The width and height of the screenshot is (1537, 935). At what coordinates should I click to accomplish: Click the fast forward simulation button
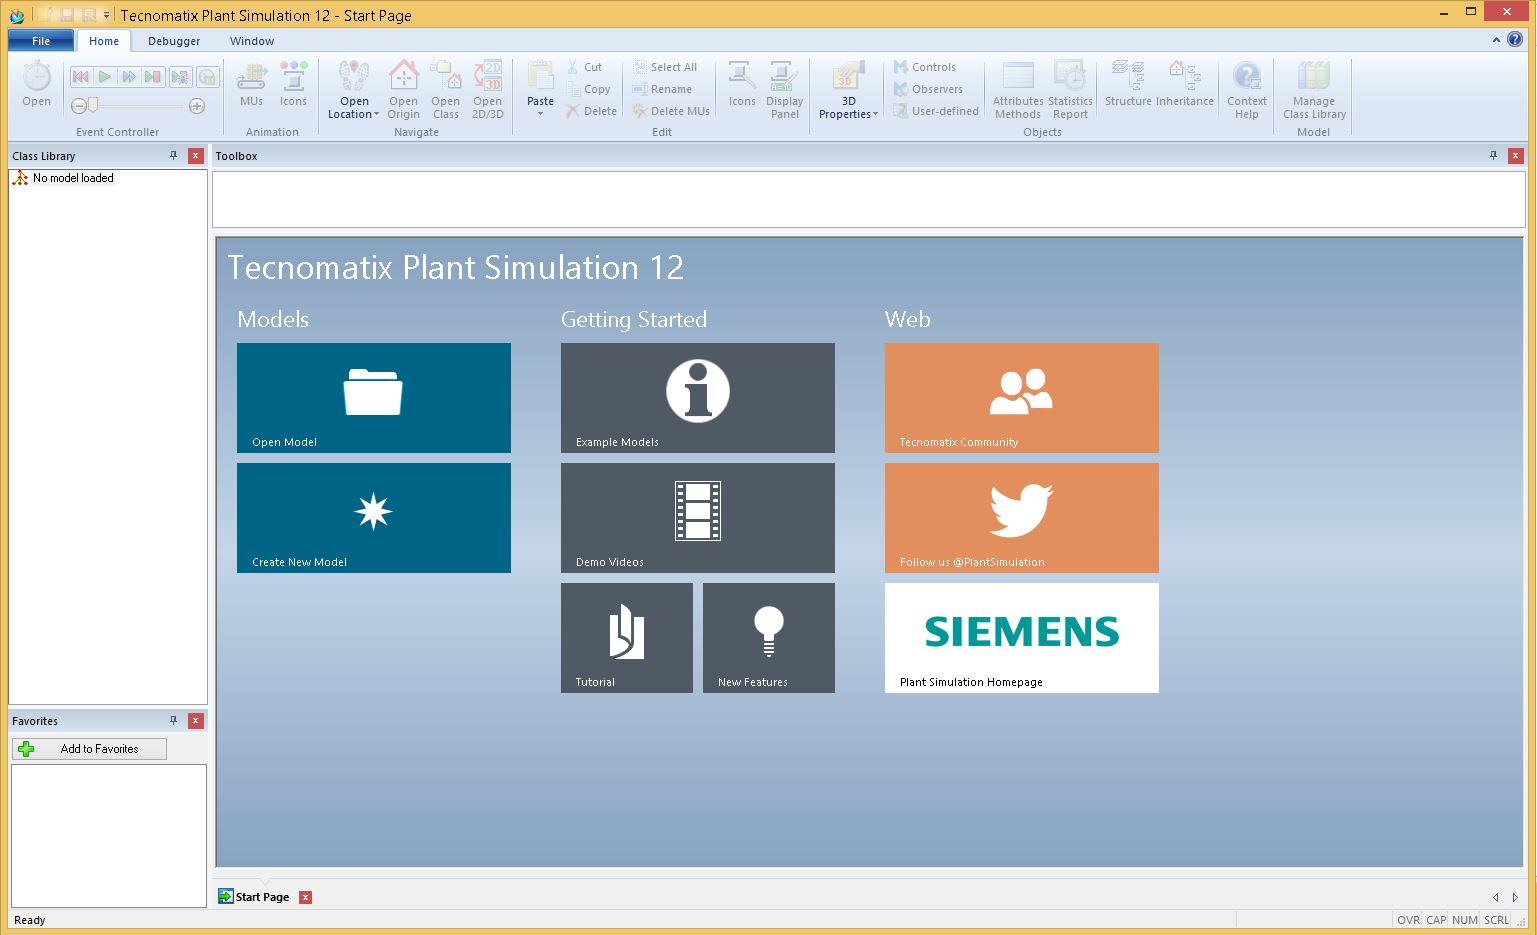click(x=129, y=77)
